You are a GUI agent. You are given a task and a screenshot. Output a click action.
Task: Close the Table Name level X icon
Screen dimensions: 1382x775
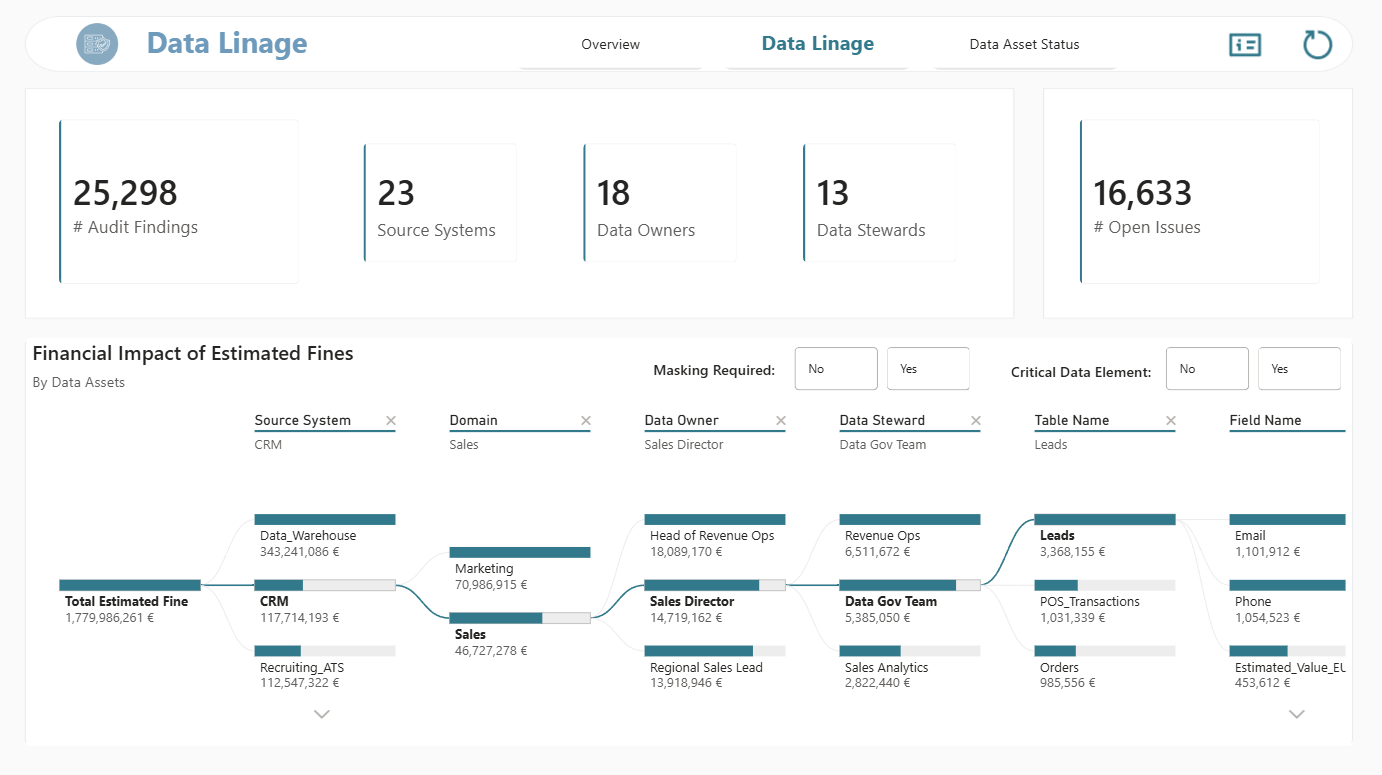1171,421
